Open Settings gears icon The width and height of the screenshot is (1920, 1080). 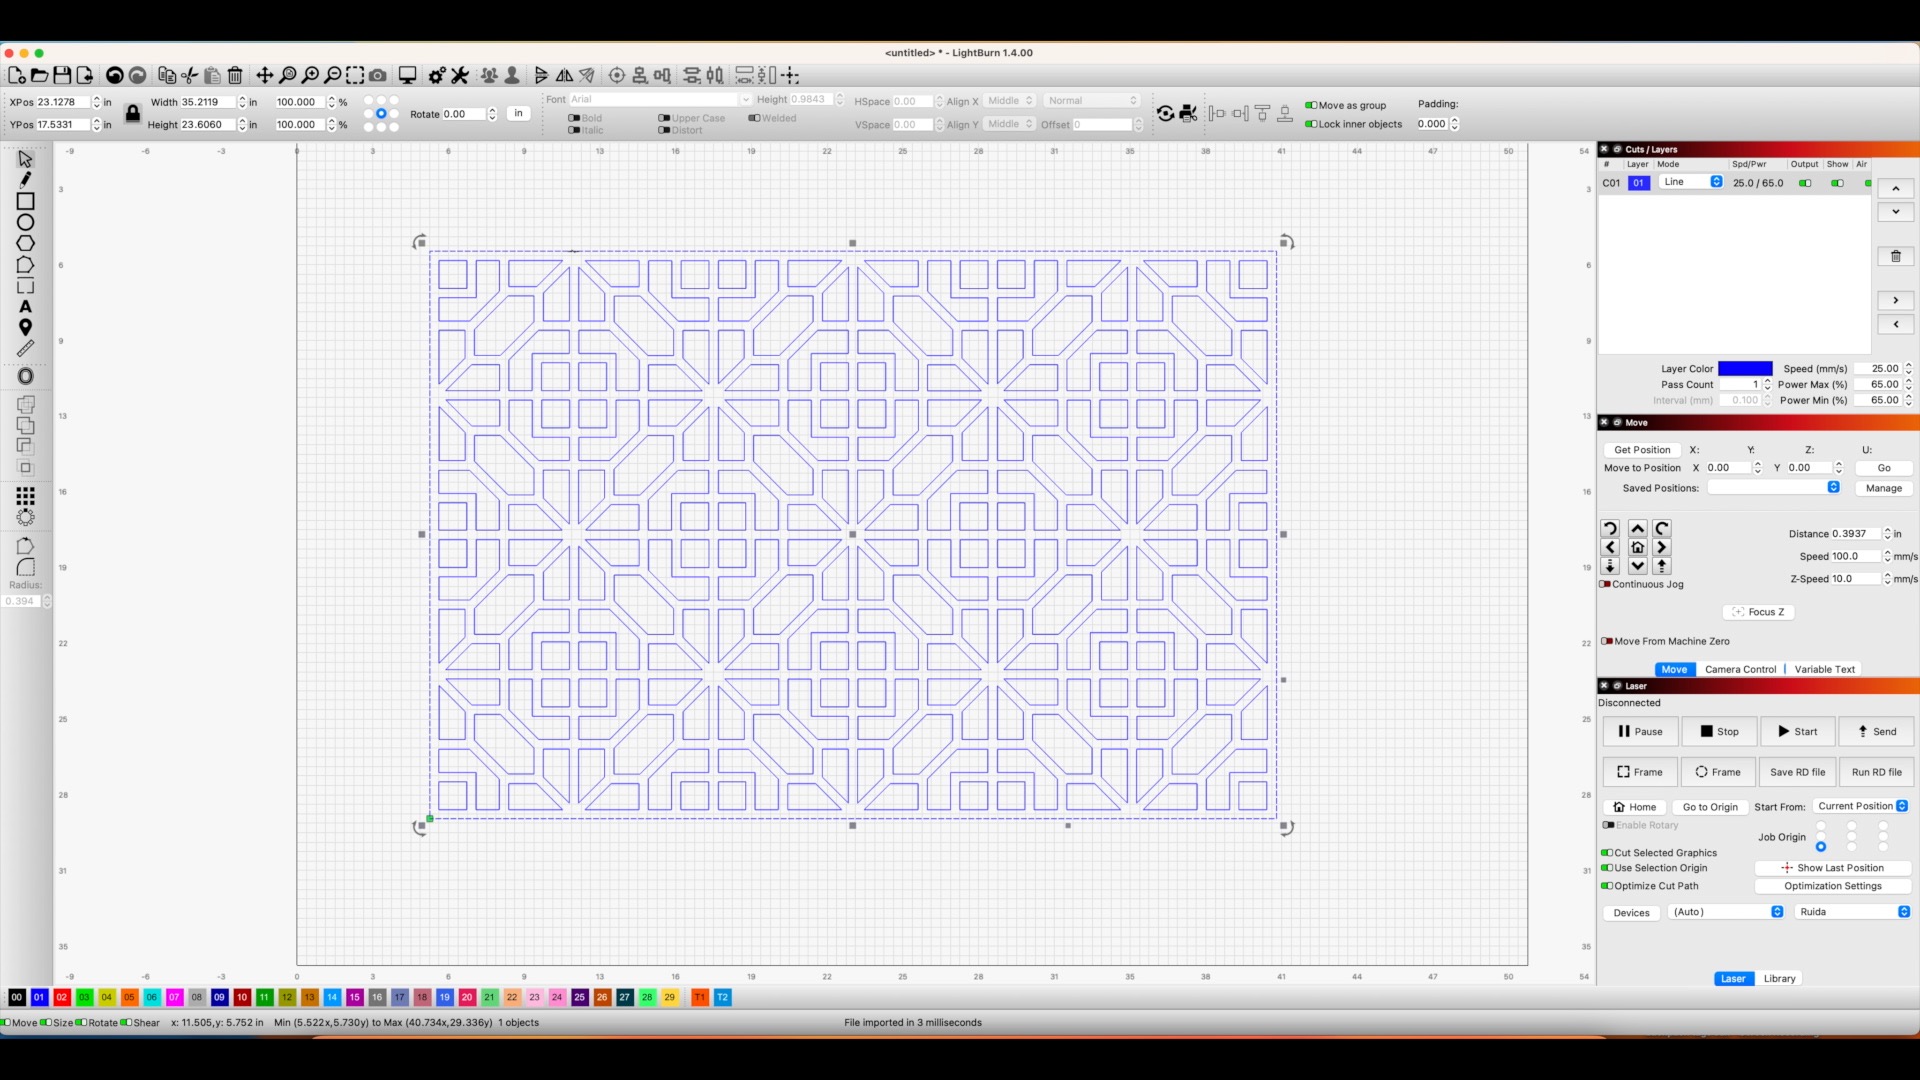[437, 75]
